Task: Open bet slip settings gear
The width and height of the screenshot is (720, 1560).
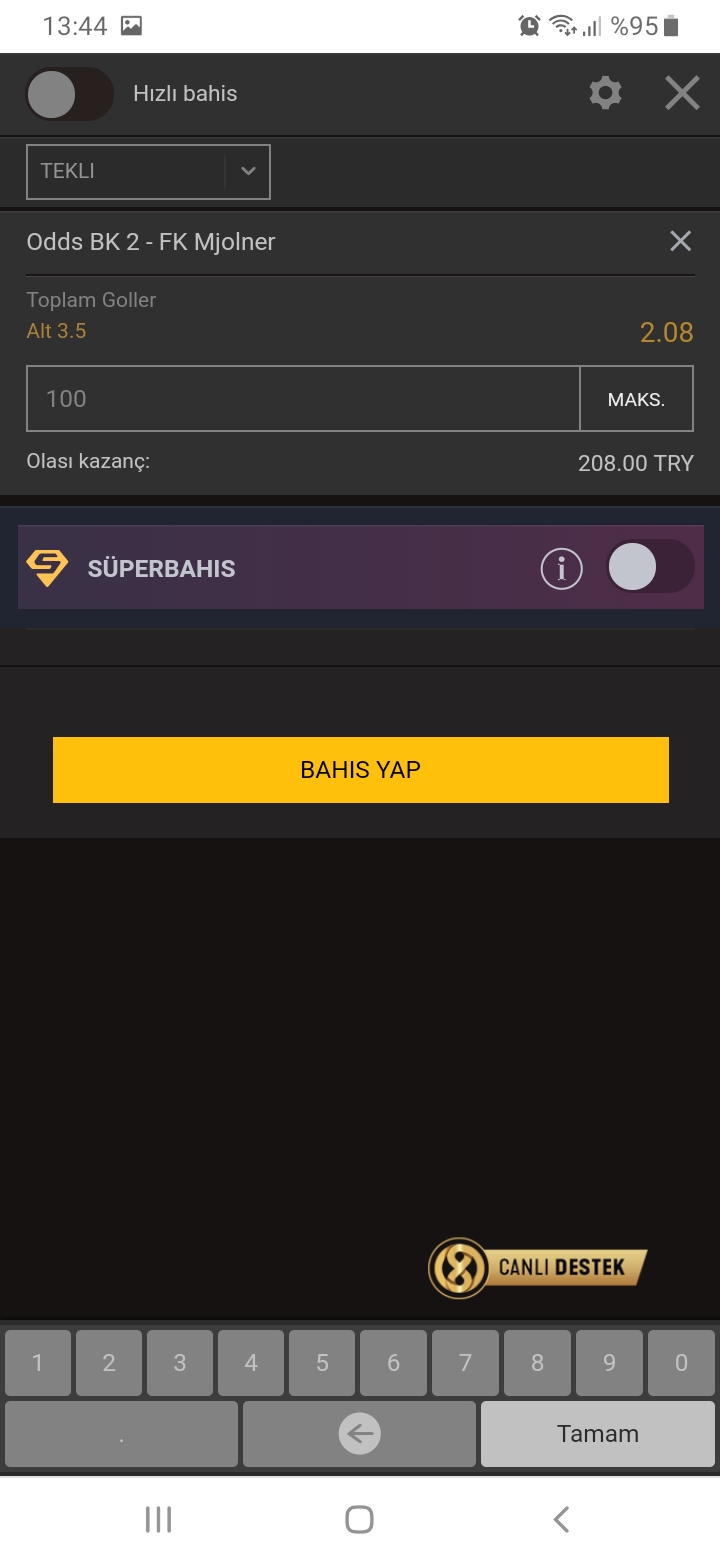Action: click(605, 94)
